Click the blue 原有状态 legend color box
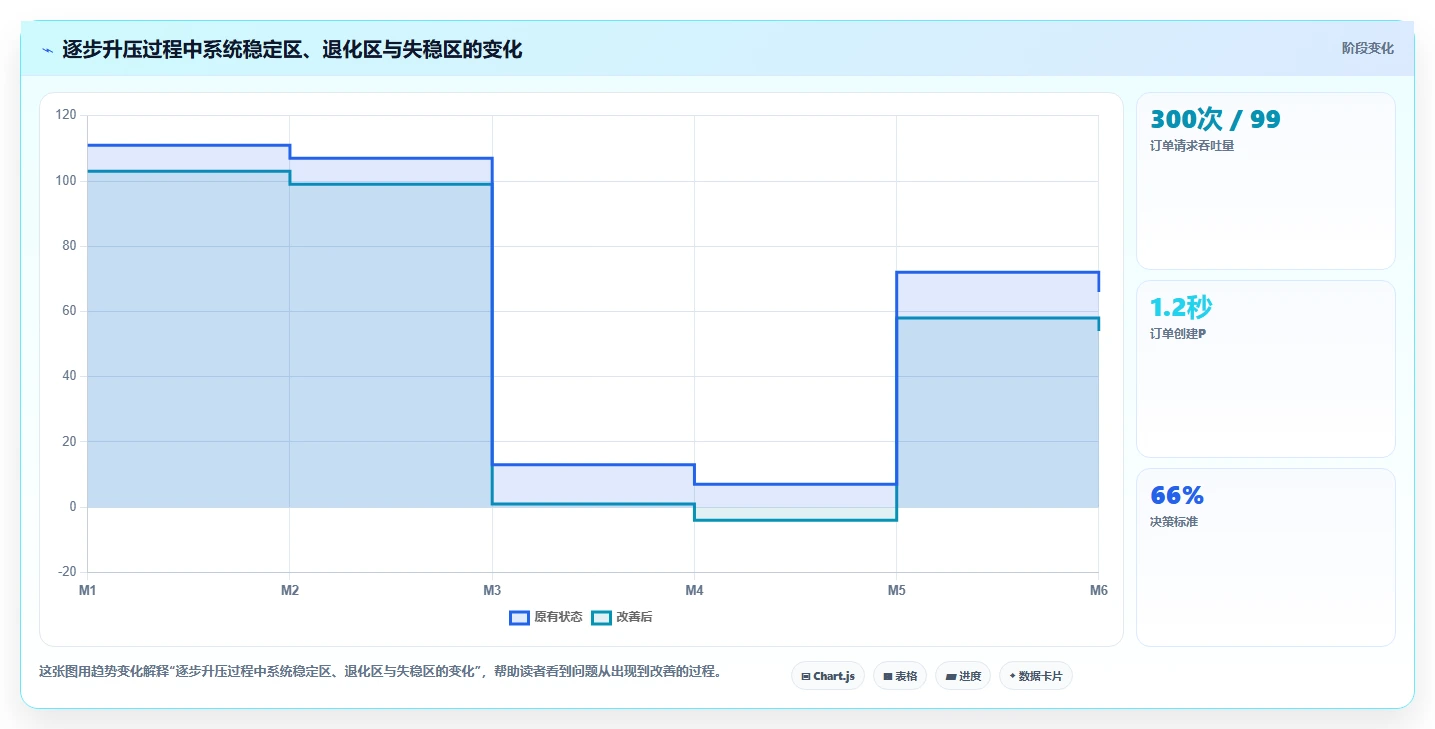This screenshot has width=1435, height=729. tap(519, 617)
